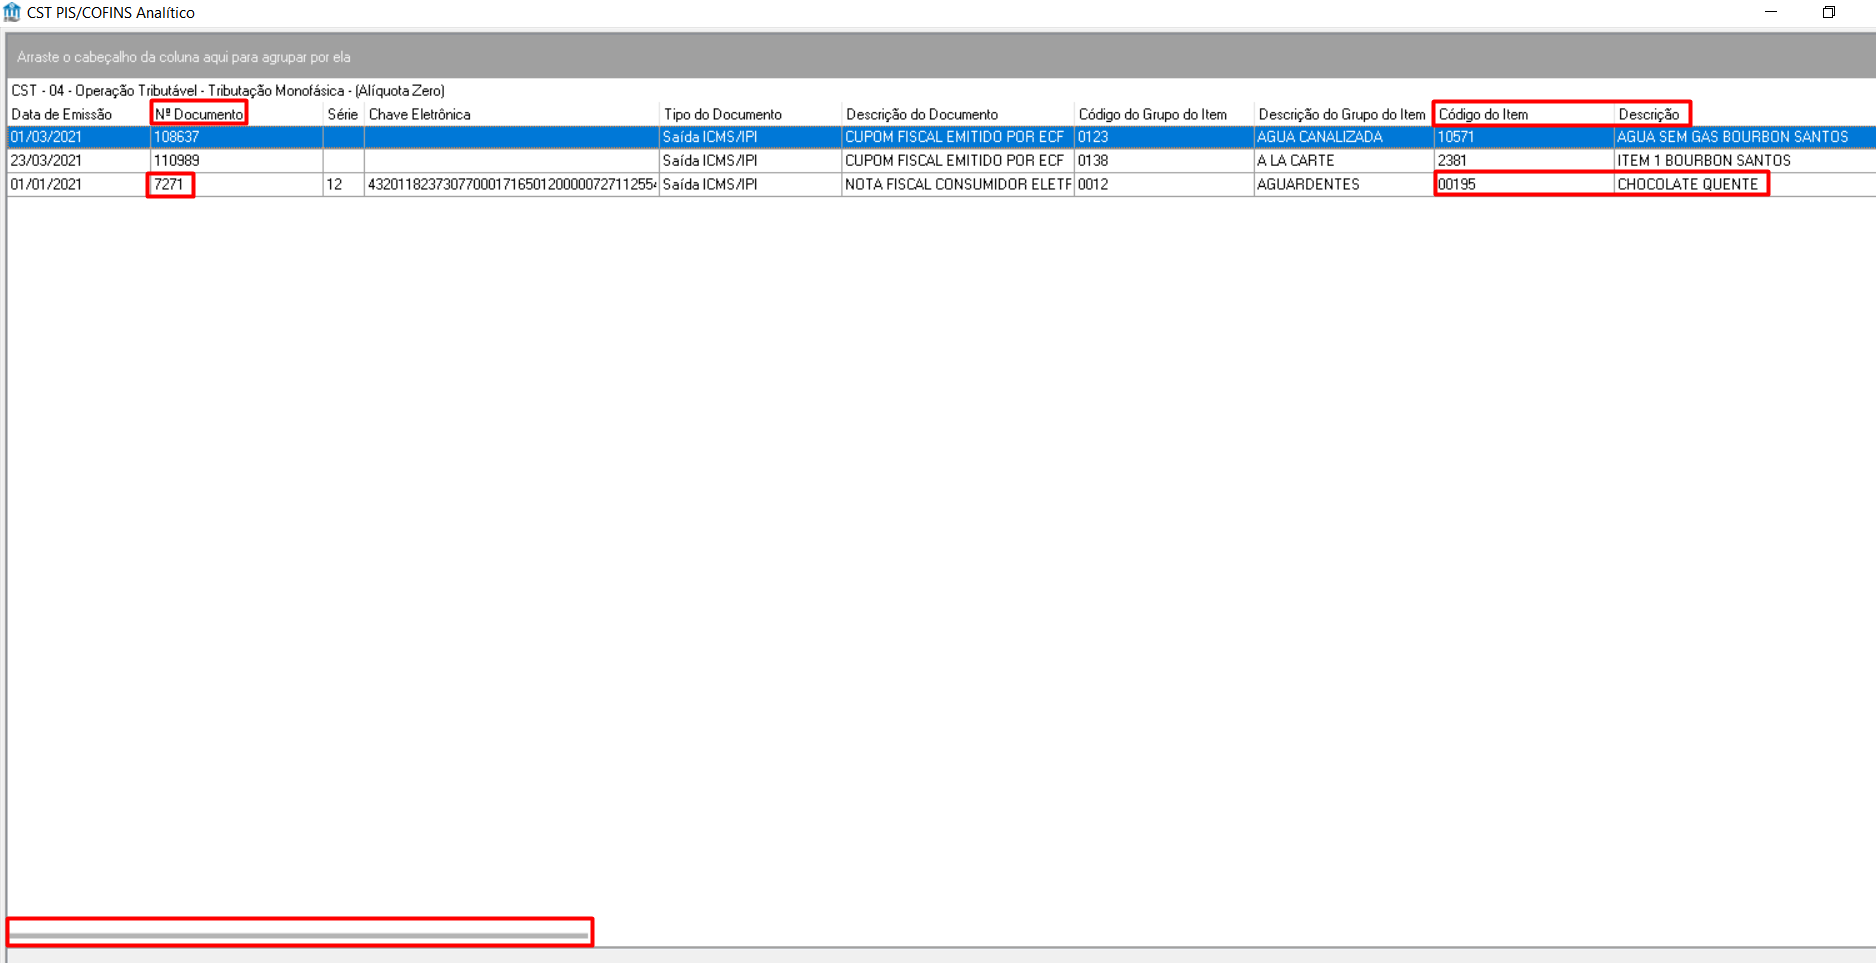1876x963 pixels.
Task: Select the electronic key starting with 4320118237
Action: [512, 184]
